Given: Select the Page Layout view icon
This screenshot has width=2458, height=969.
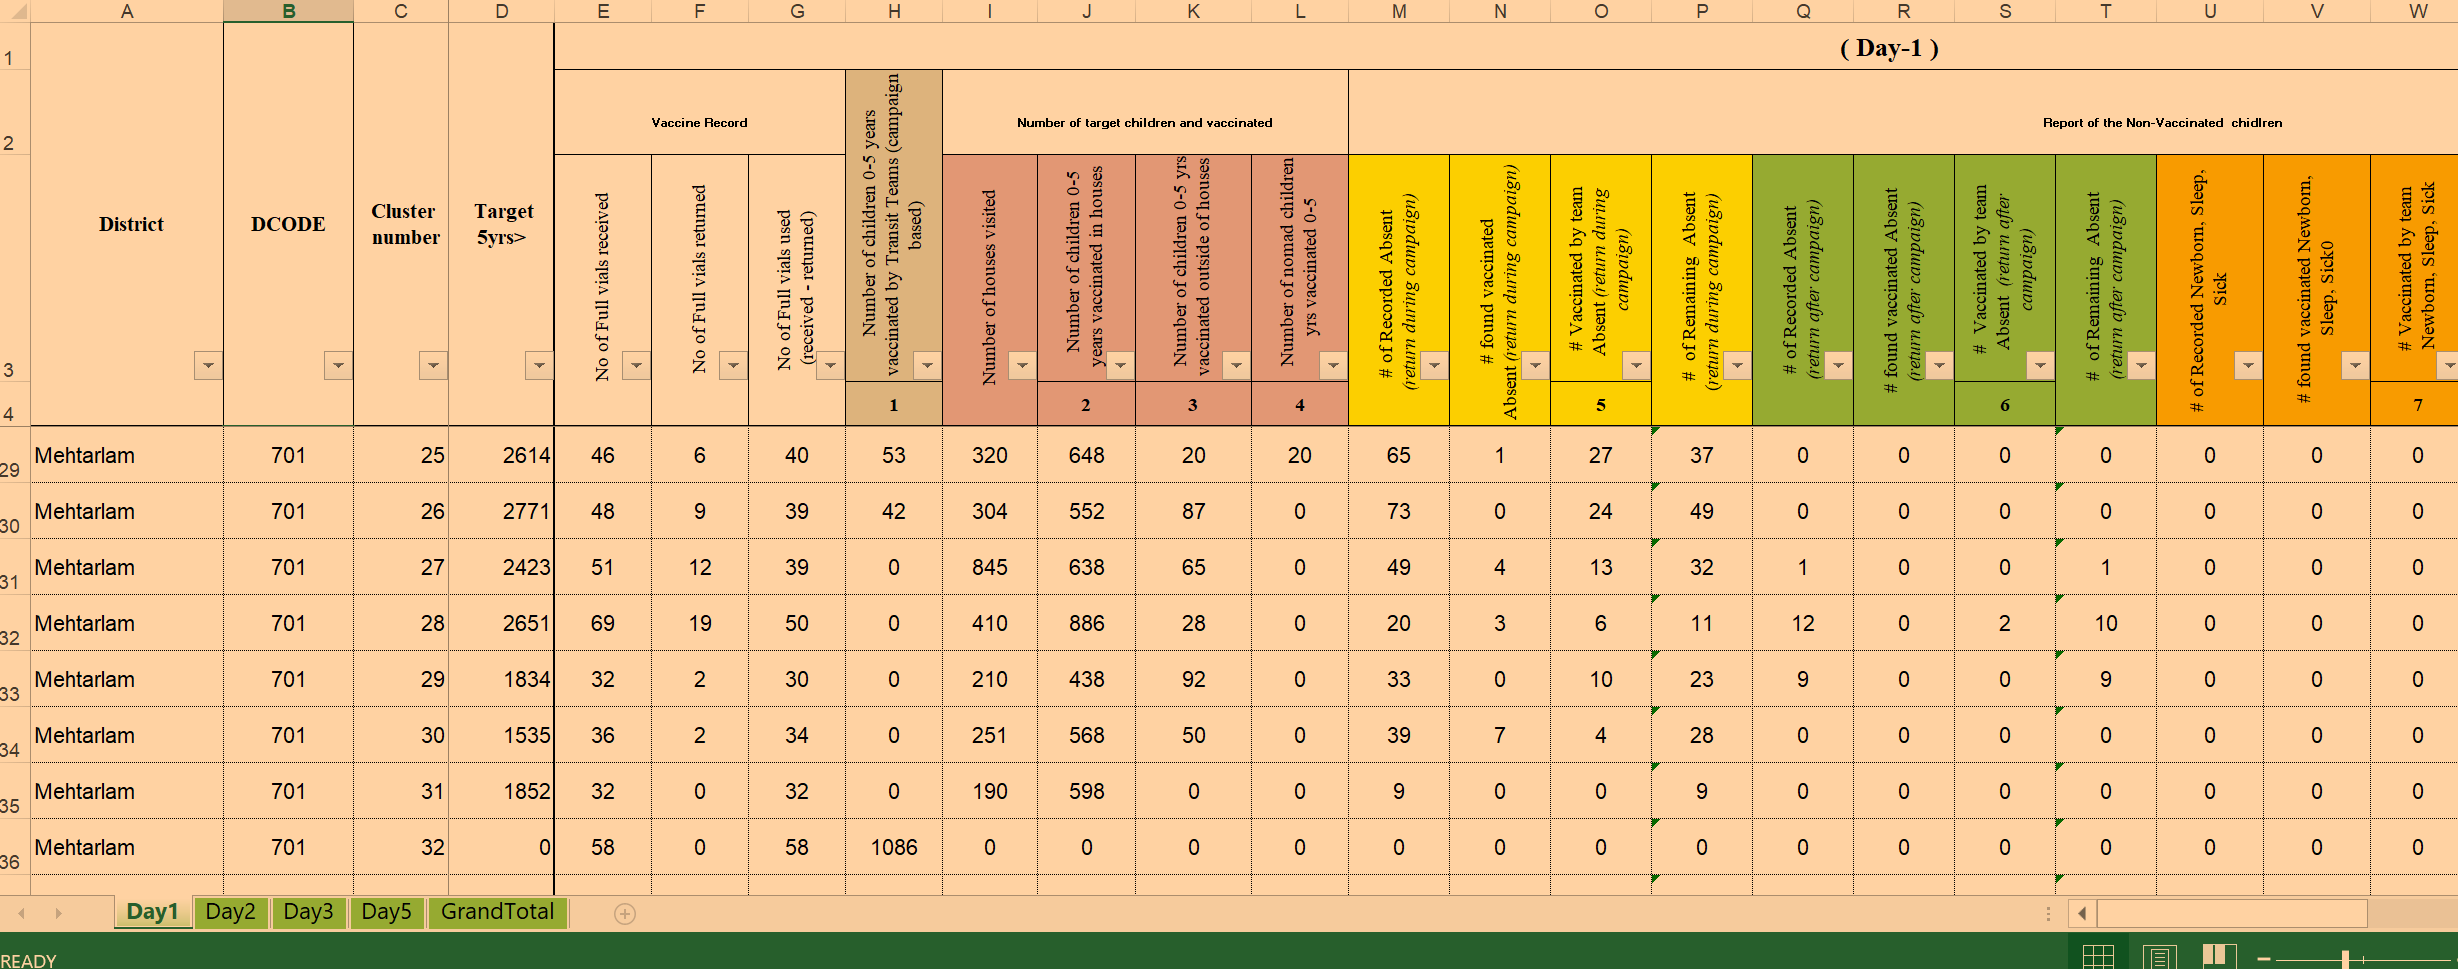Looking at the screenshot, I should click(x=2158, y=955).
